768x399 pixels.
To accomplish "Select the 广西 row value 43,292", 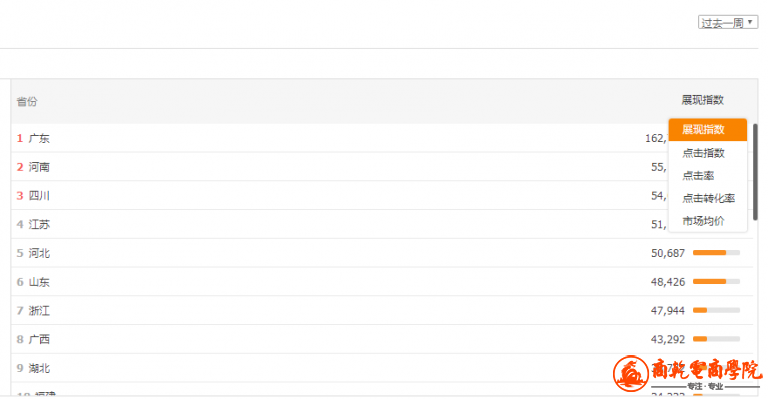I will (x=668, y=339).
